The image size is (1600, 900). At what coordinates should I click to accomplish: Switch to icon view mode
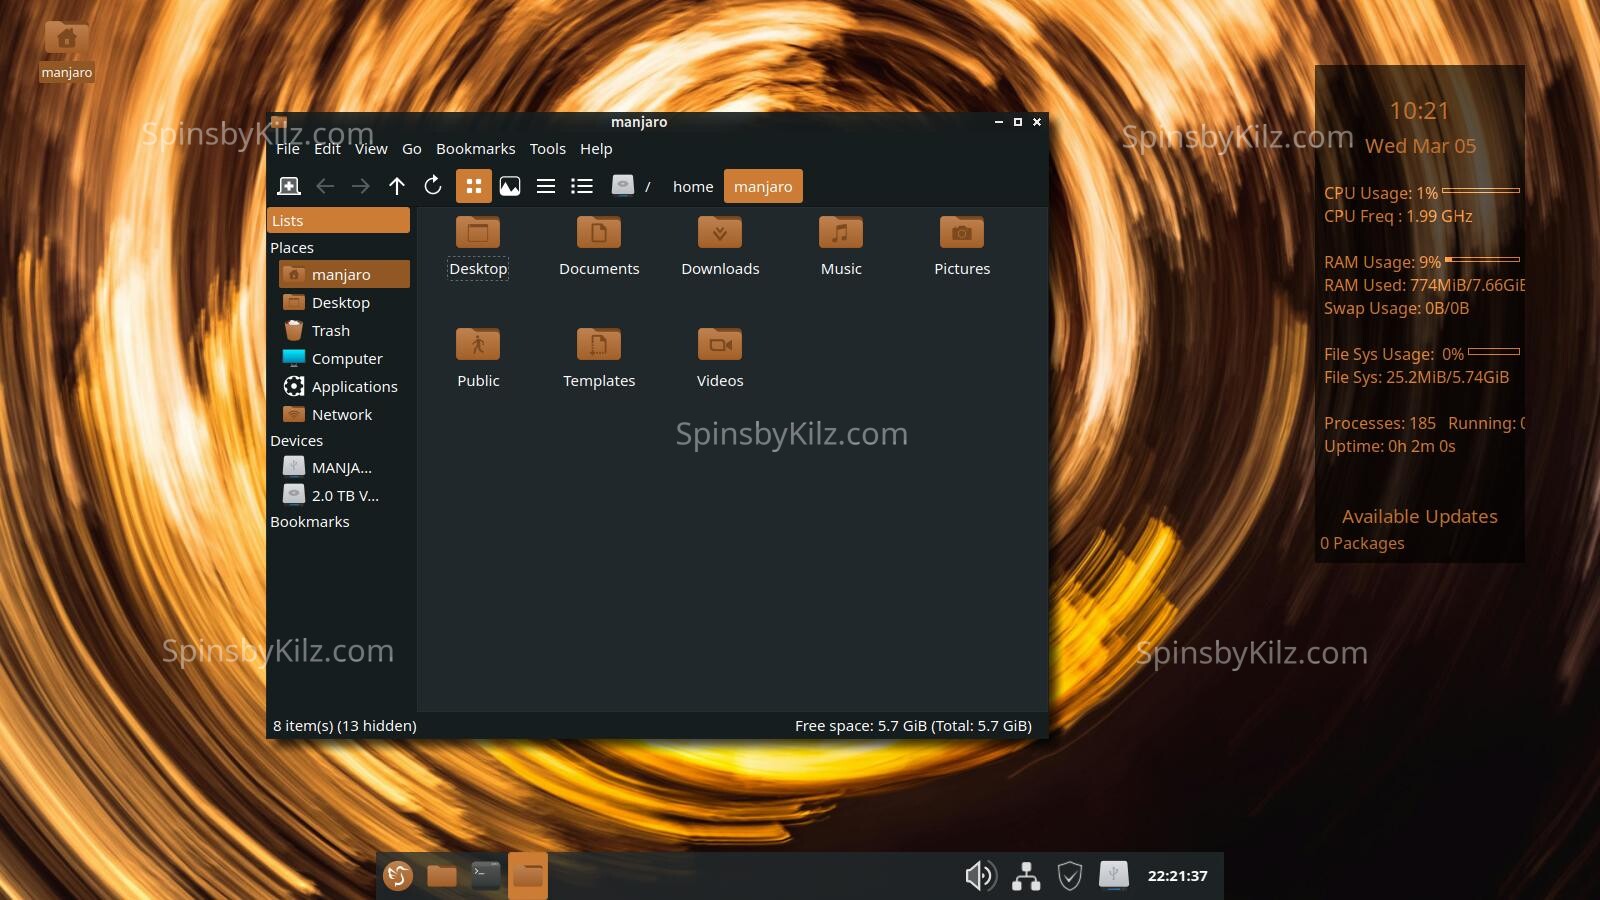tap(474, 186)
